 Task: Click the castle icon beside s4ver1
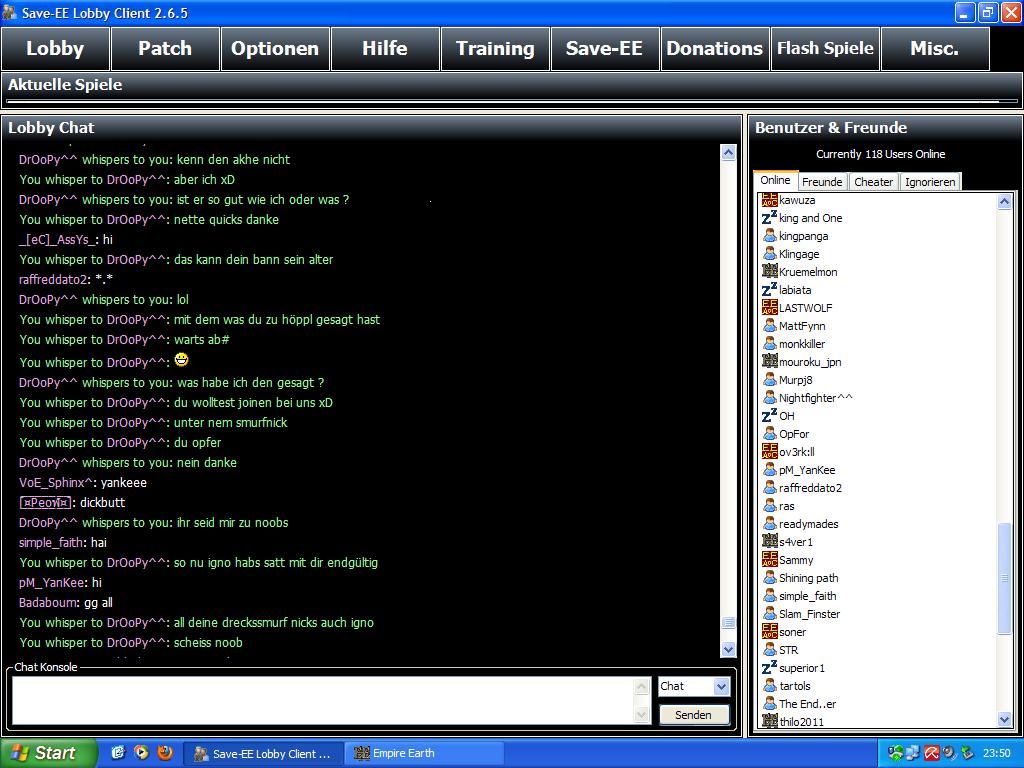tap(769, 542)
